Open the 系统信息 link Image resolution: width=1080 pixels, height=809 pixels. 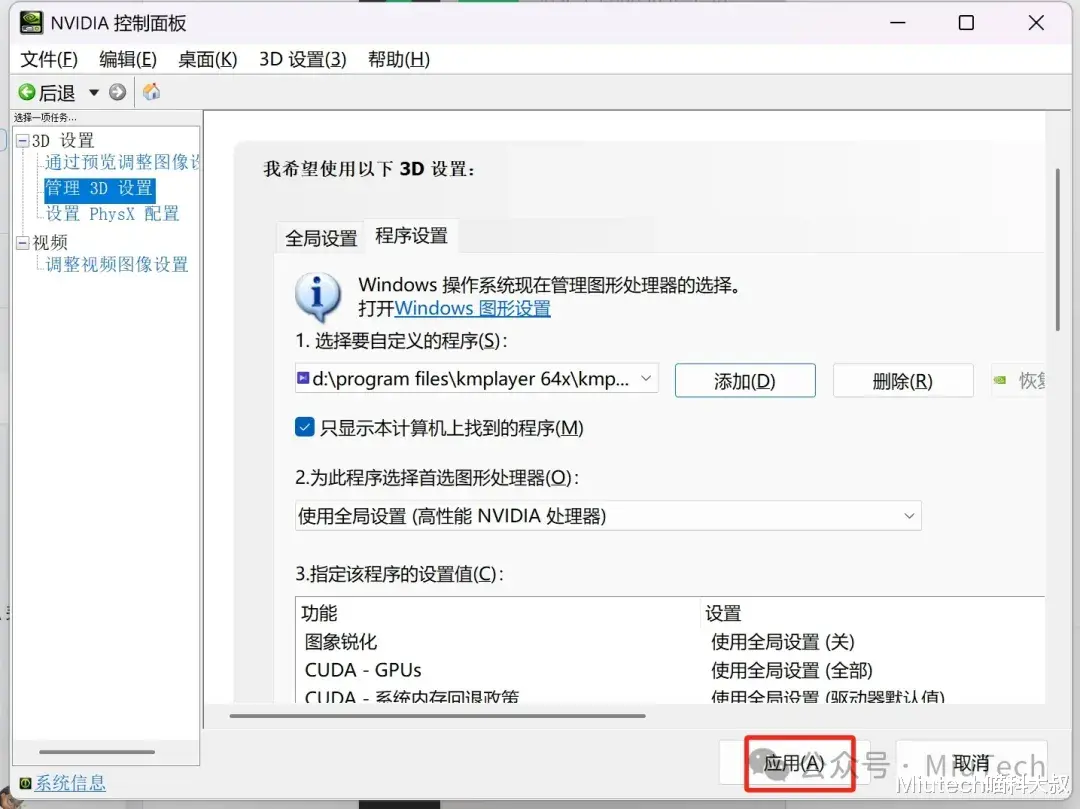[x=70, y=783]
